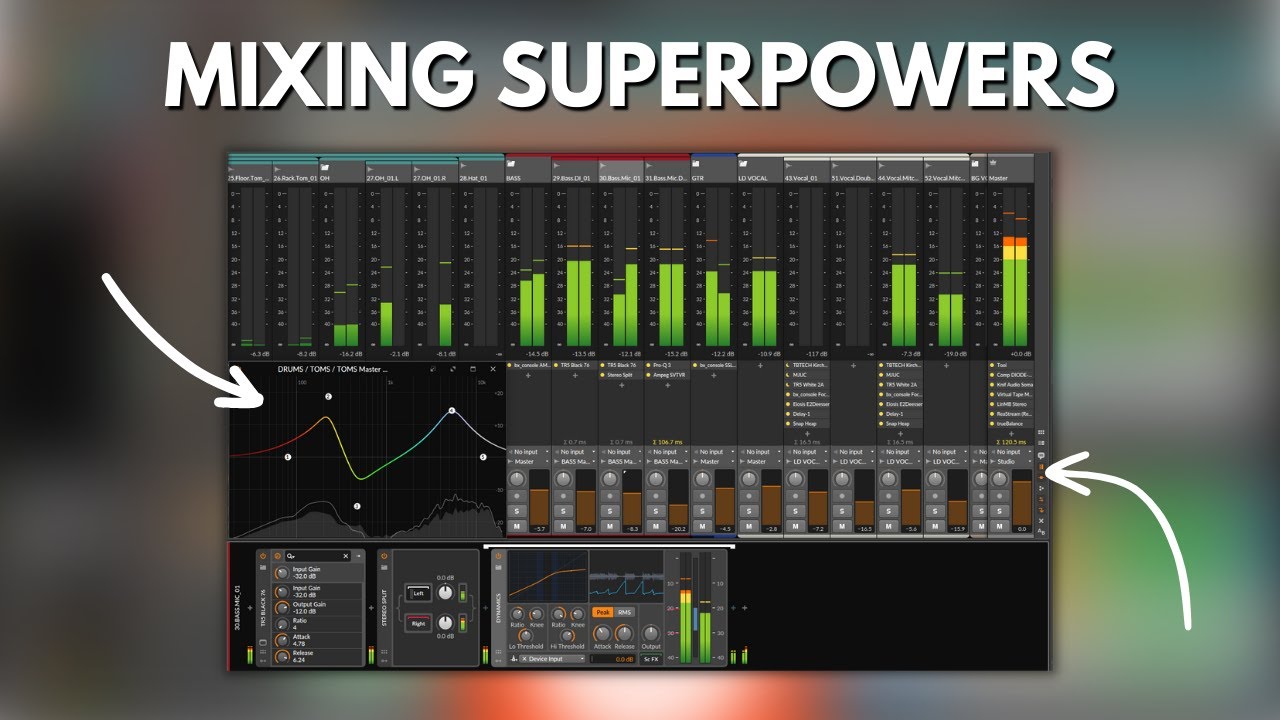Click the Left channel button in Stereo Split
Screen dimensions: 1280x720
418,593
